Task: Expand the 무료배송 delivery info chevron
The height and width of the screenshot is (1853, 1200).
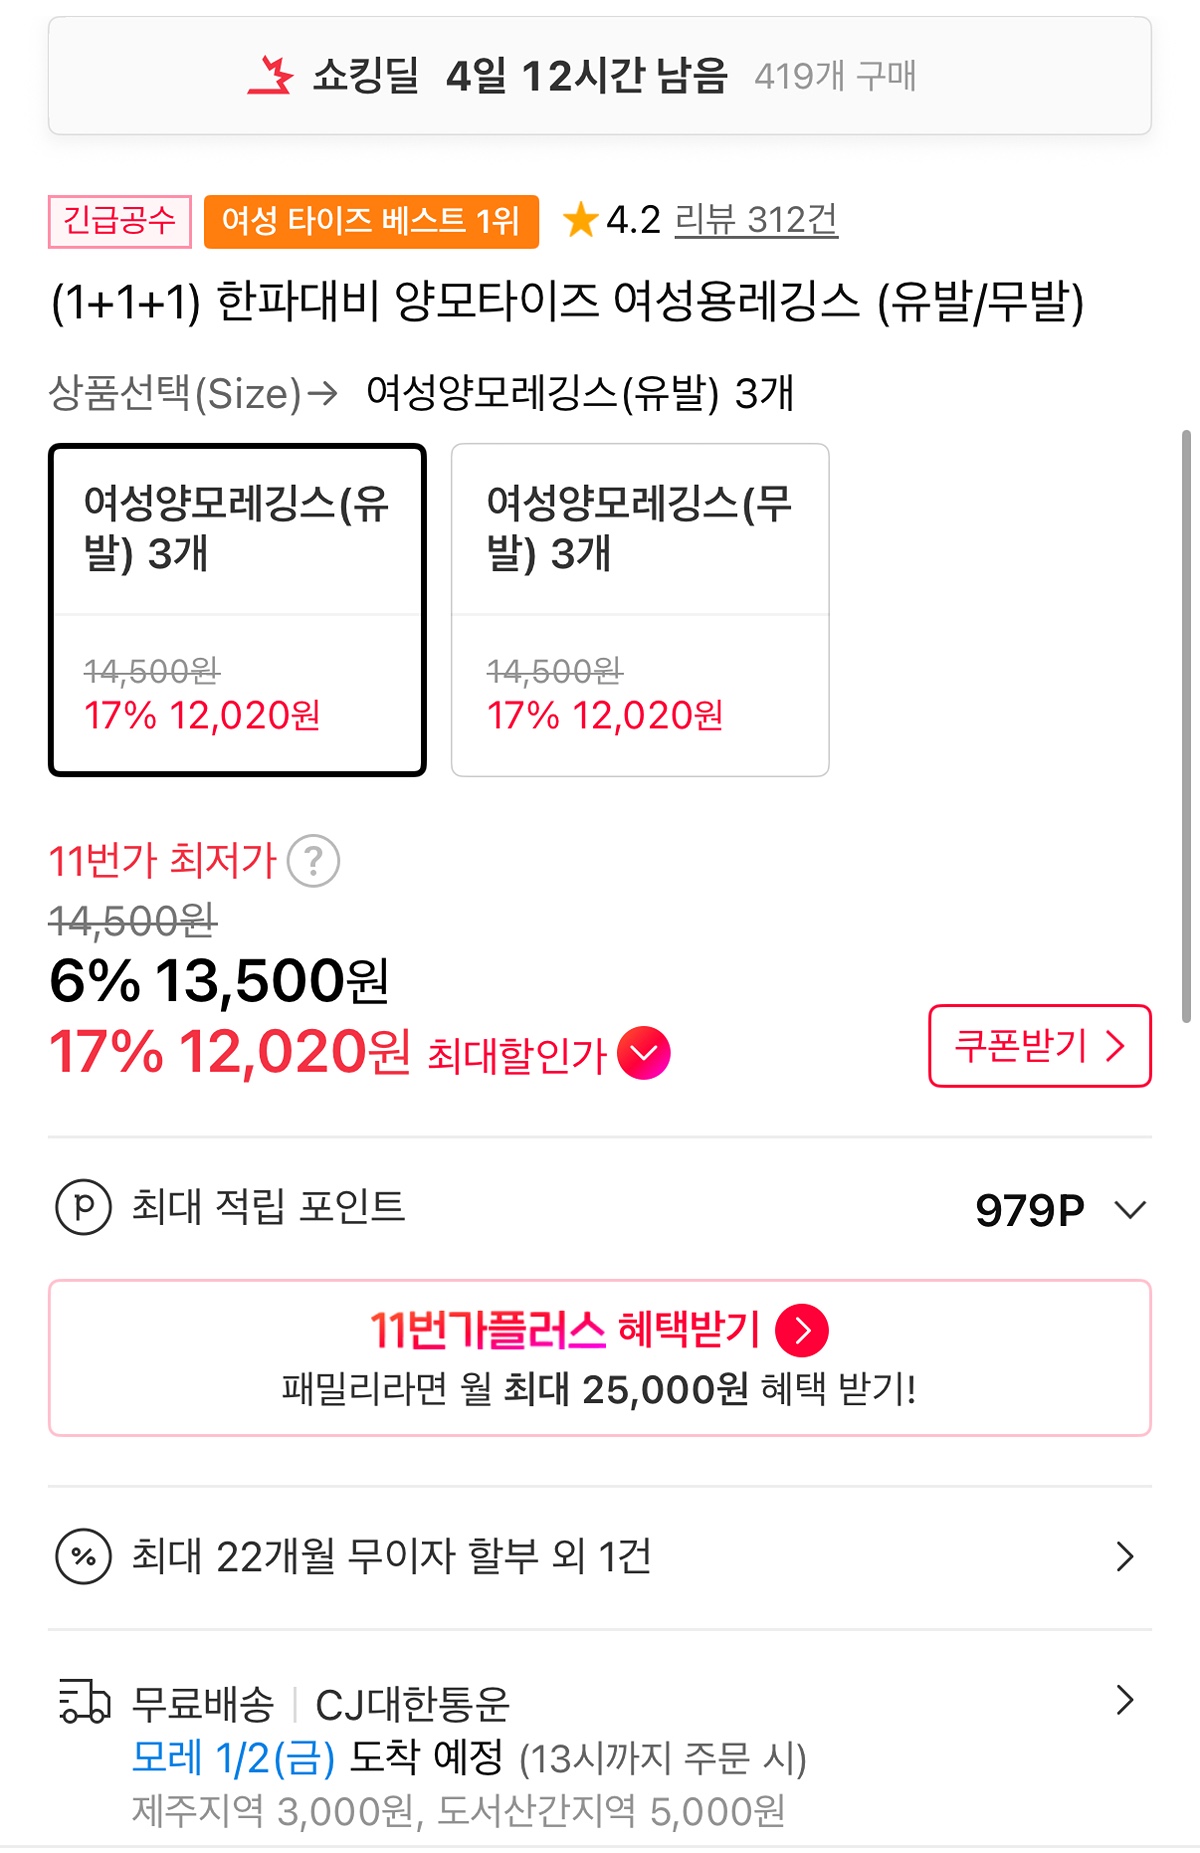Action: [x=1125, y=1700]
